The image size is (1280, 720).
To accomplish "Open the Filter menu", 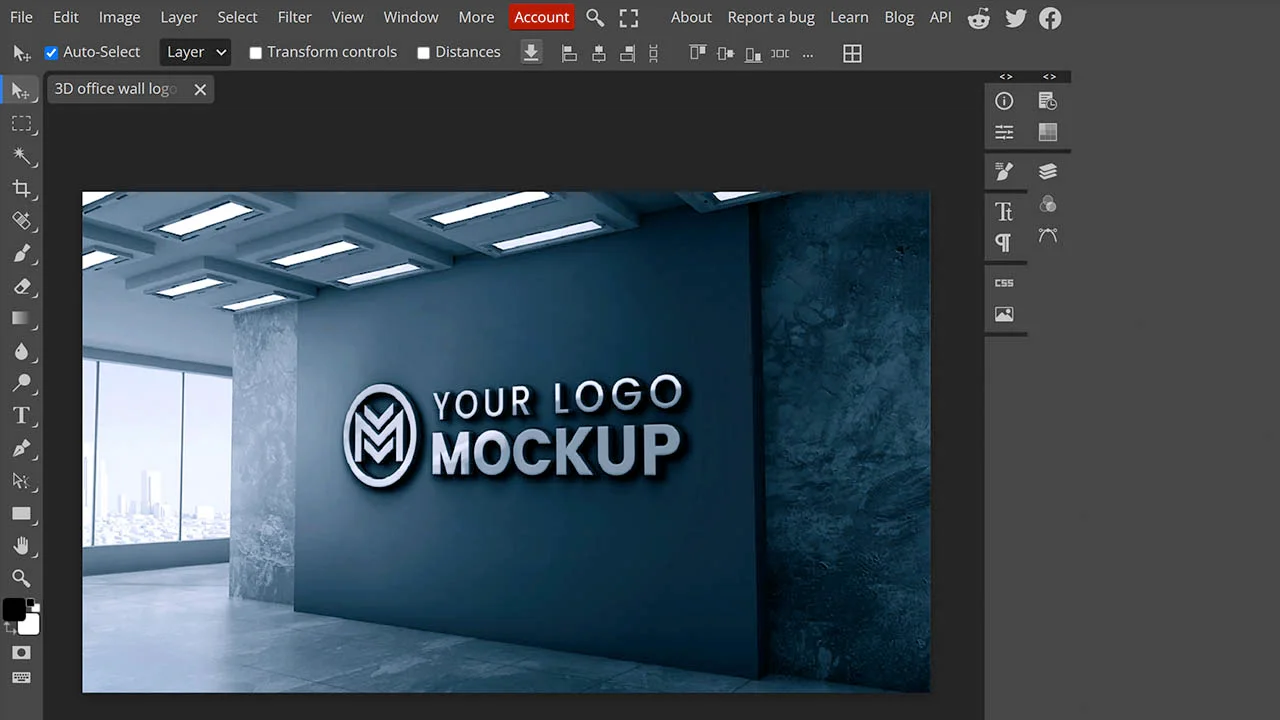I will [x=294, y=17].
